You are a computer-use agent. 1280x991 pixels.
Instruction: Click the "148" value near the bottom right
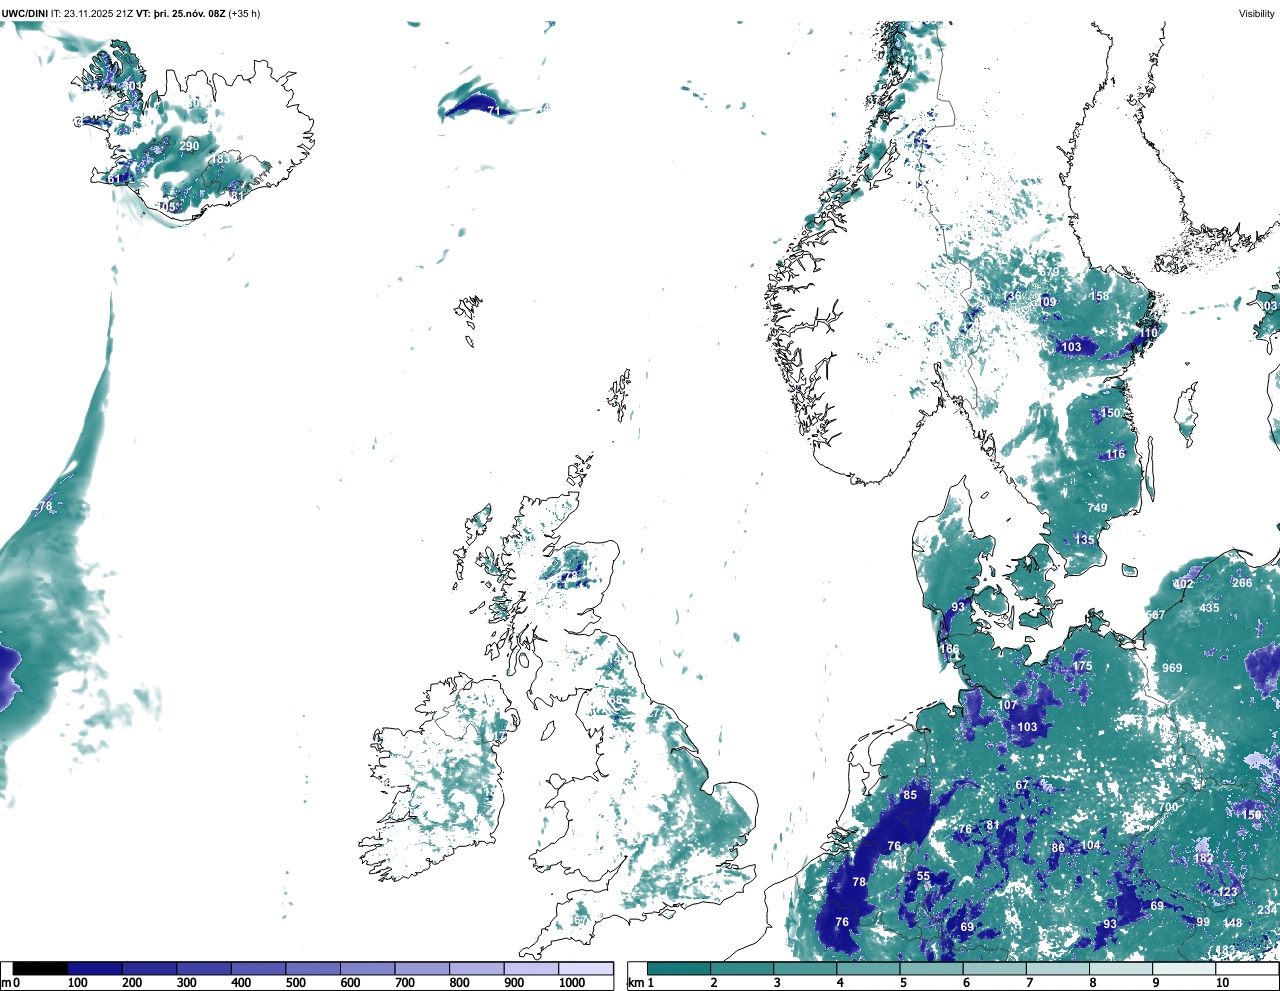click(x=1233, y=923)
